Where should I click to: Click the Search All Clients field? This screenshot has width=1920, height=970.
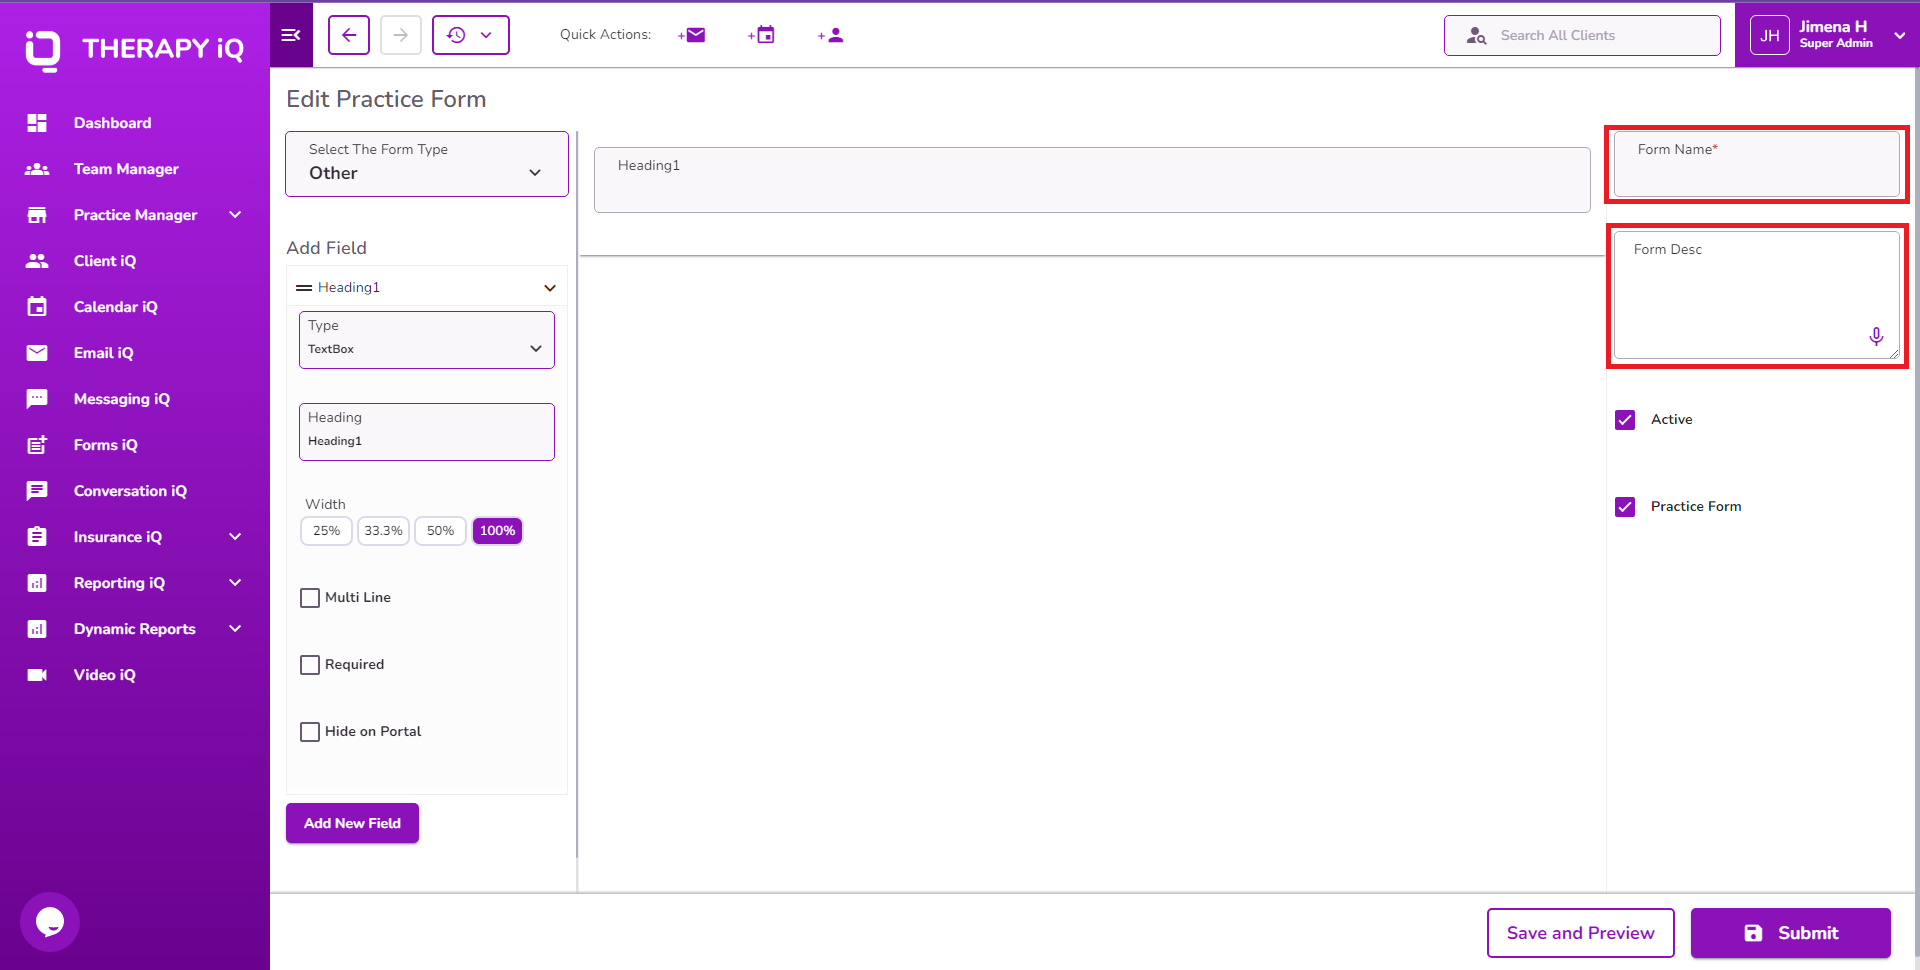click(1582, 35)
